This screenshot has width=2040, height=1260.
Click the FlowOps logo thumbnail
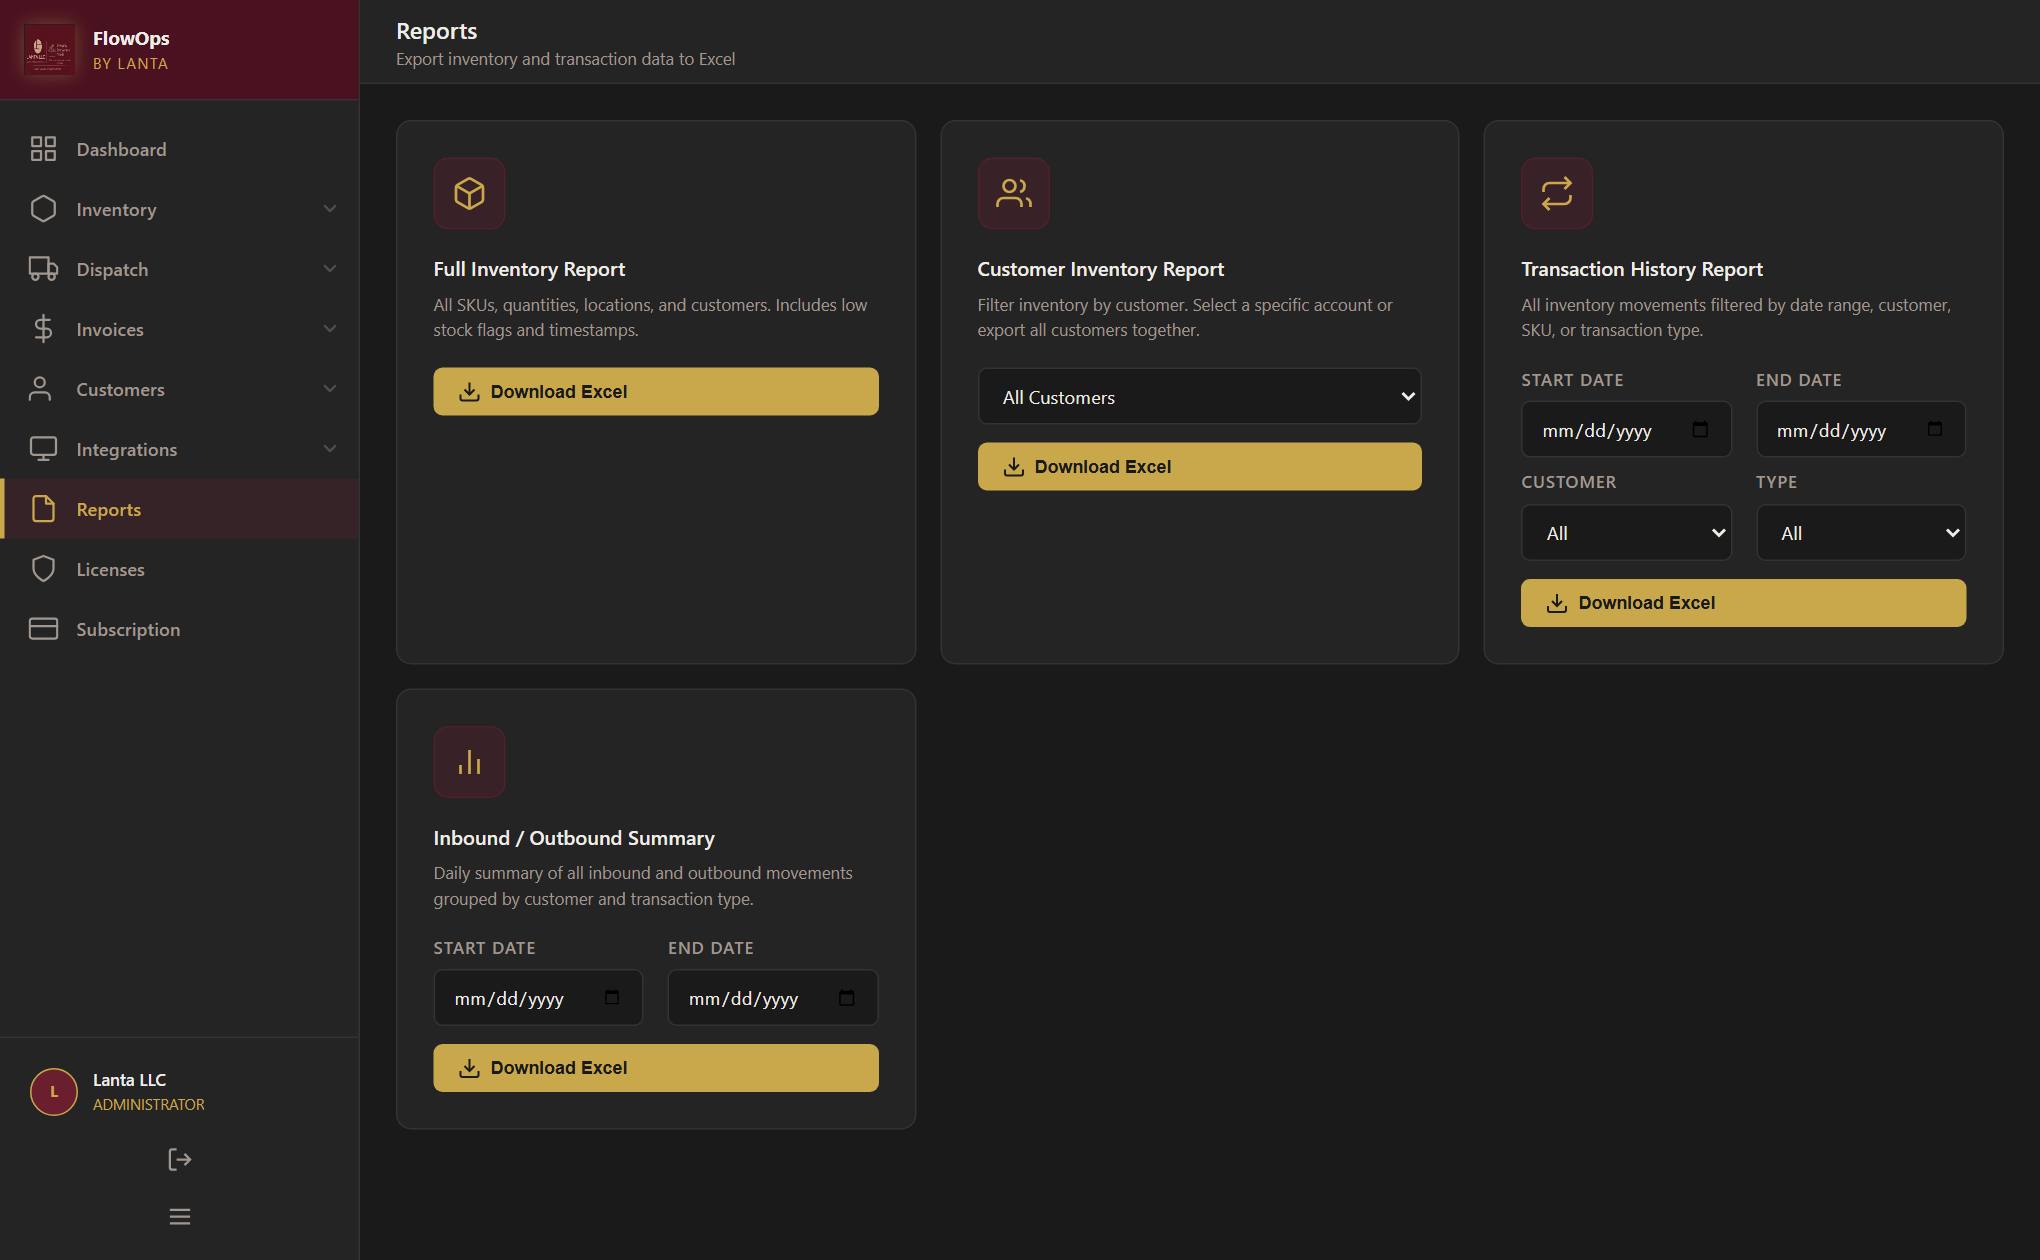pos(49,49)
